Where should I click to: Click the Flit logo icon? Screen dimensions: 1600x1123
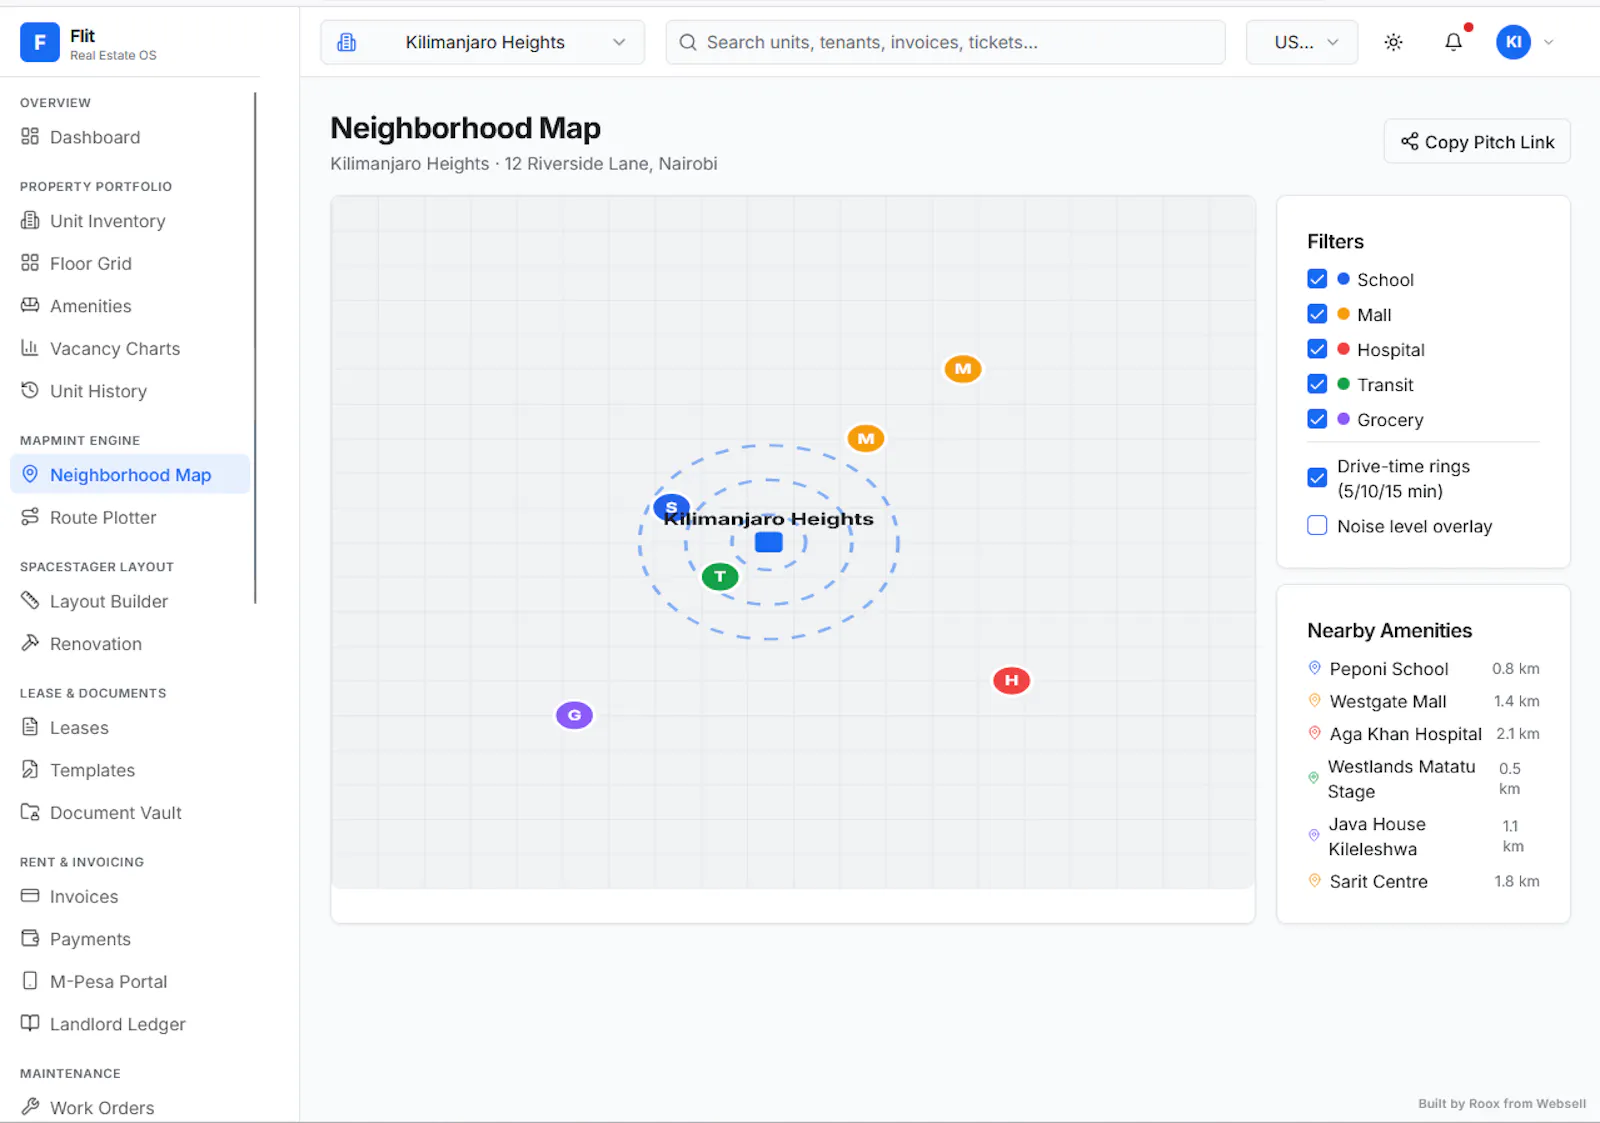pyautogui.click(x=40, y=43)
